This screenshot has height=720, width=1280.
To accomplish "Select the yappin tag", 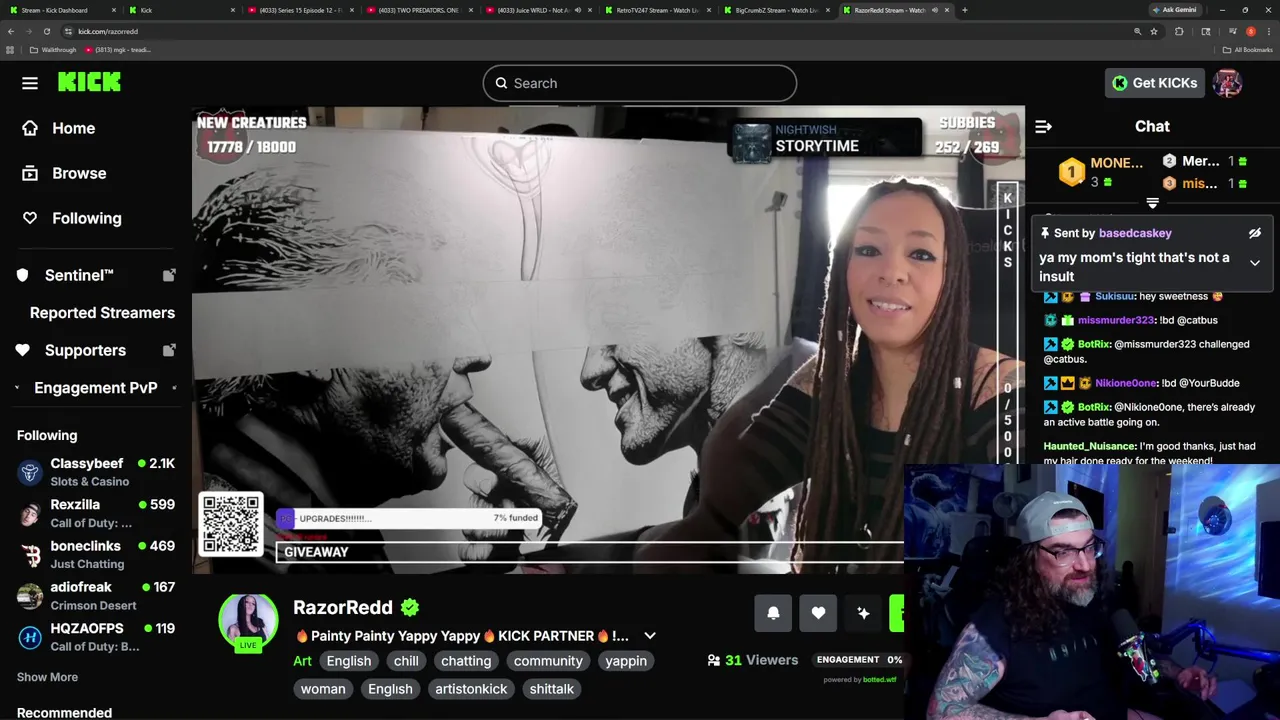I will (x=626, y=661).
